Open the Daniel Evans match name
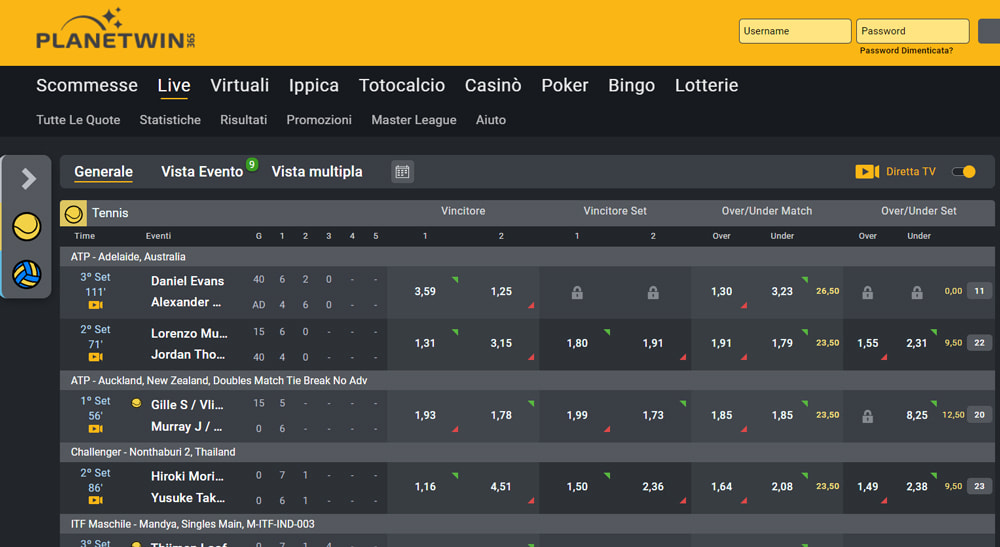Viewport: 1000px width, 547px height. [187, 281]
